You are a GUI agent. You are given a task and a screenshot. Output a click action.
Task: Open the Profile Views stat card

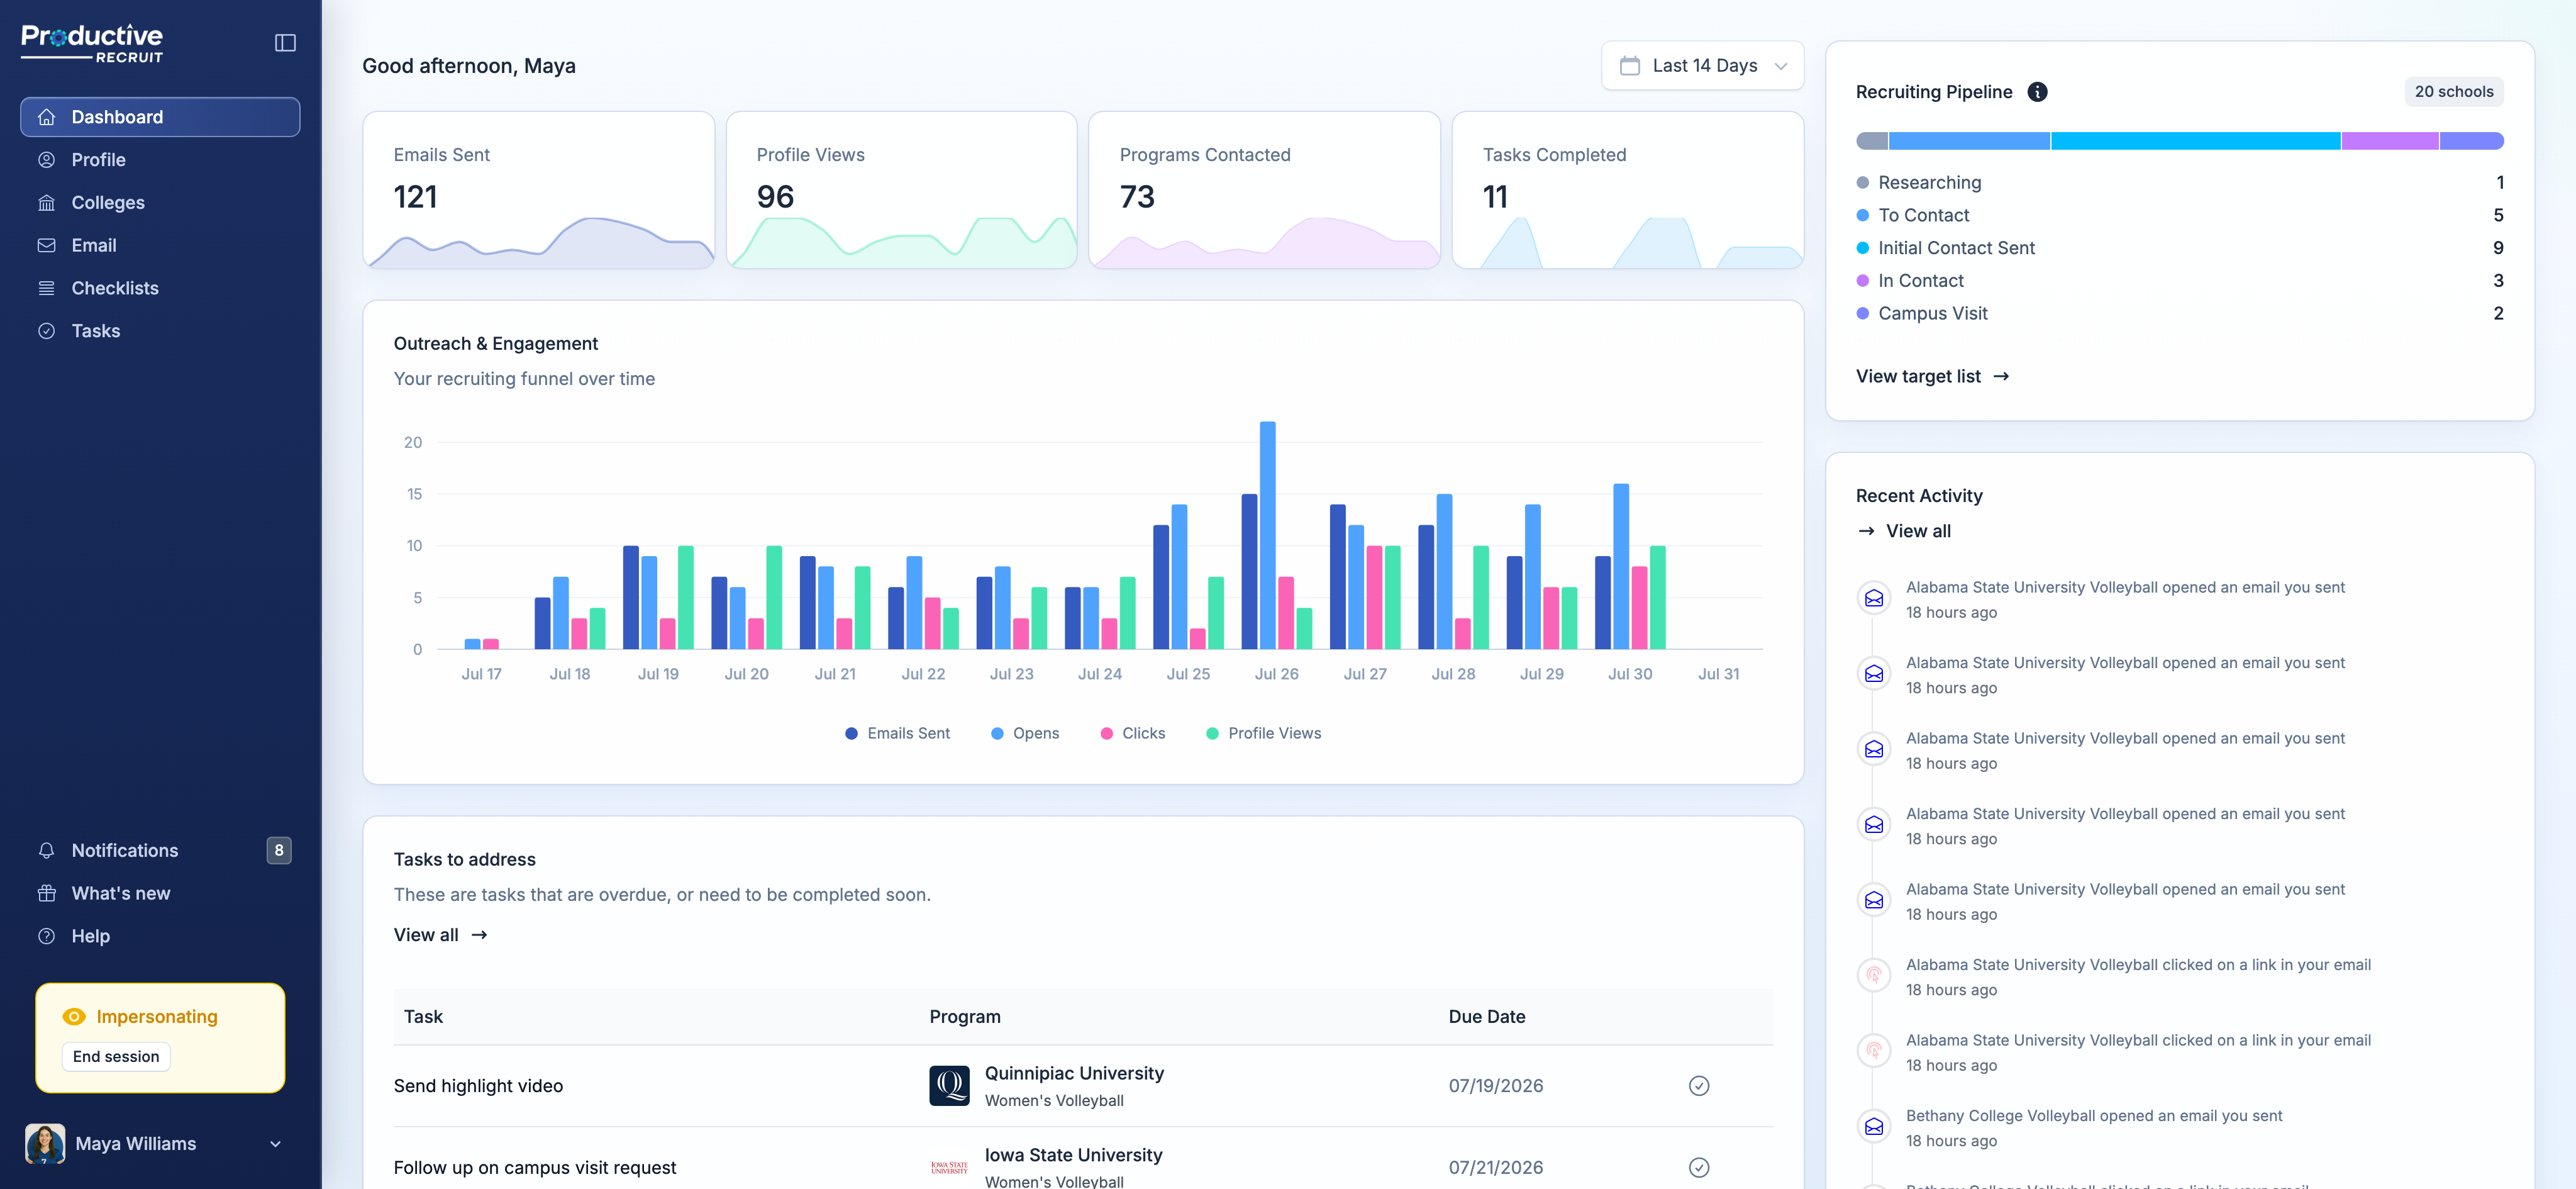tap(901, 190)
